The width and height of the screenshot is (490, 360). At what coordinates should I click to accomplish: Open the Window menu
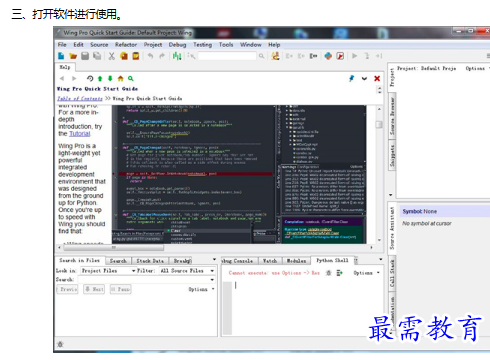tap(251, 44)
